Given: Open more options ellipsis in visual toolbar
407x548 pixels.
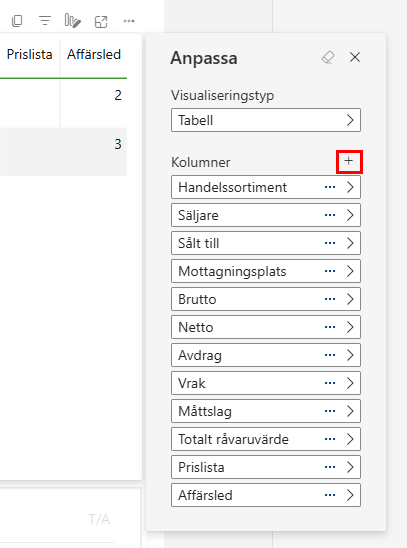Looking at the screenshot, I should pos(129,21).
